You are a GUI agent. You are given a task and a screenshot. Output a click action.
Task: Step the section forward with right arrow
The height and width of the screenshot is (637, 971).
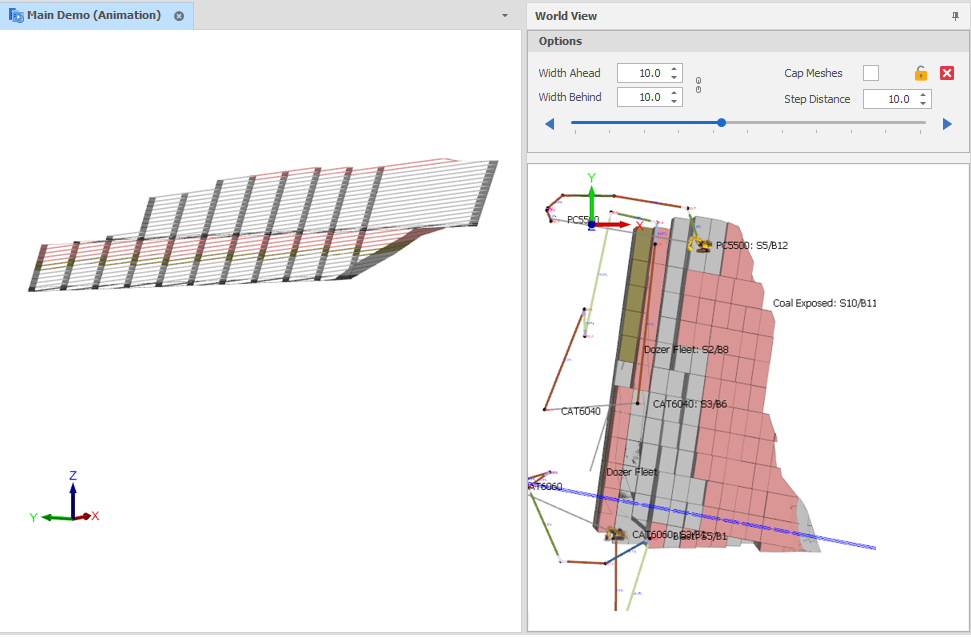pyautogui.click(x=947, y=124)
